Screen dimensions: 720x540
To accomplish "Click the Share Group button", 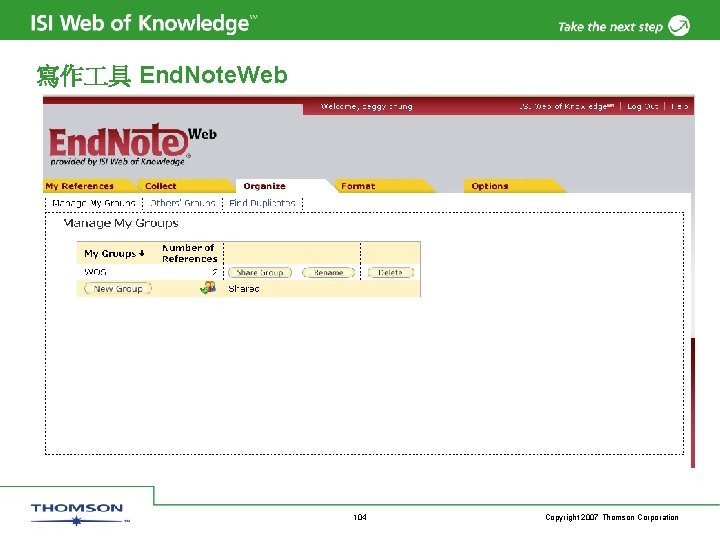I will [x=260, y=273].
